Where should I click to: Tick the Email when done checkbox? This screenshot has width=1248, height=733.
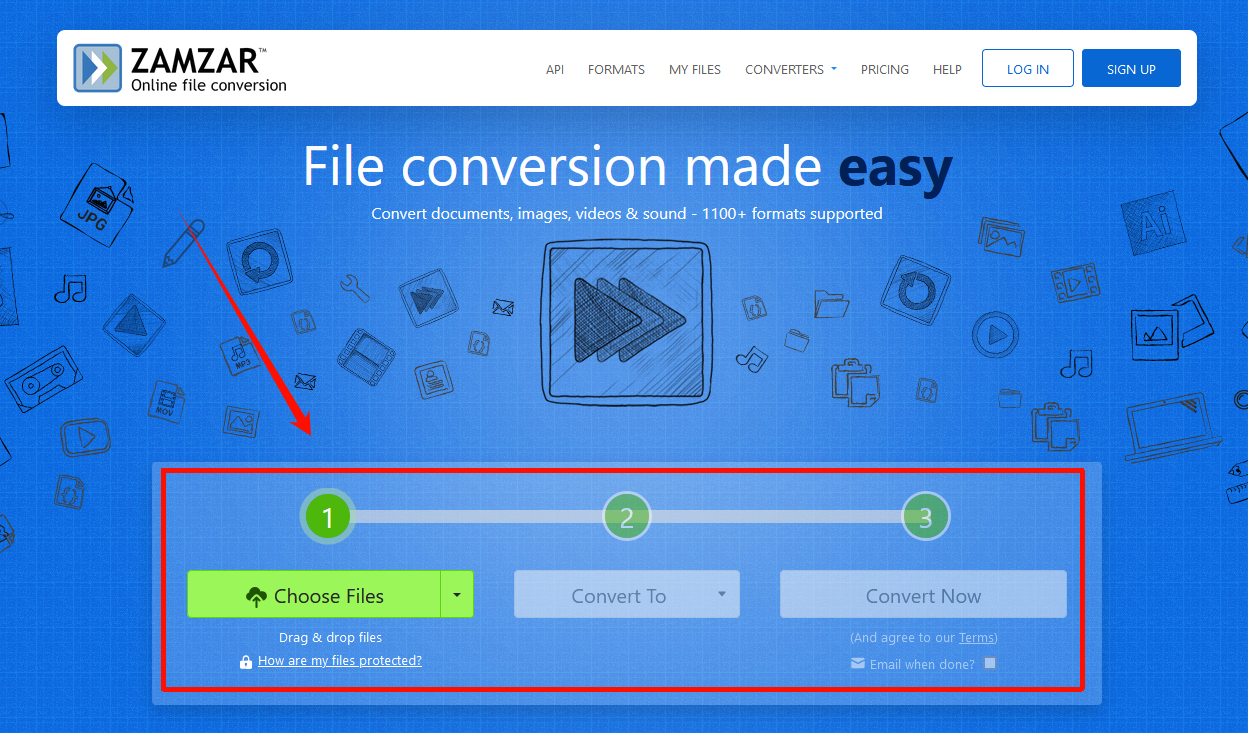pyautogui.click(x=990, y=663)
